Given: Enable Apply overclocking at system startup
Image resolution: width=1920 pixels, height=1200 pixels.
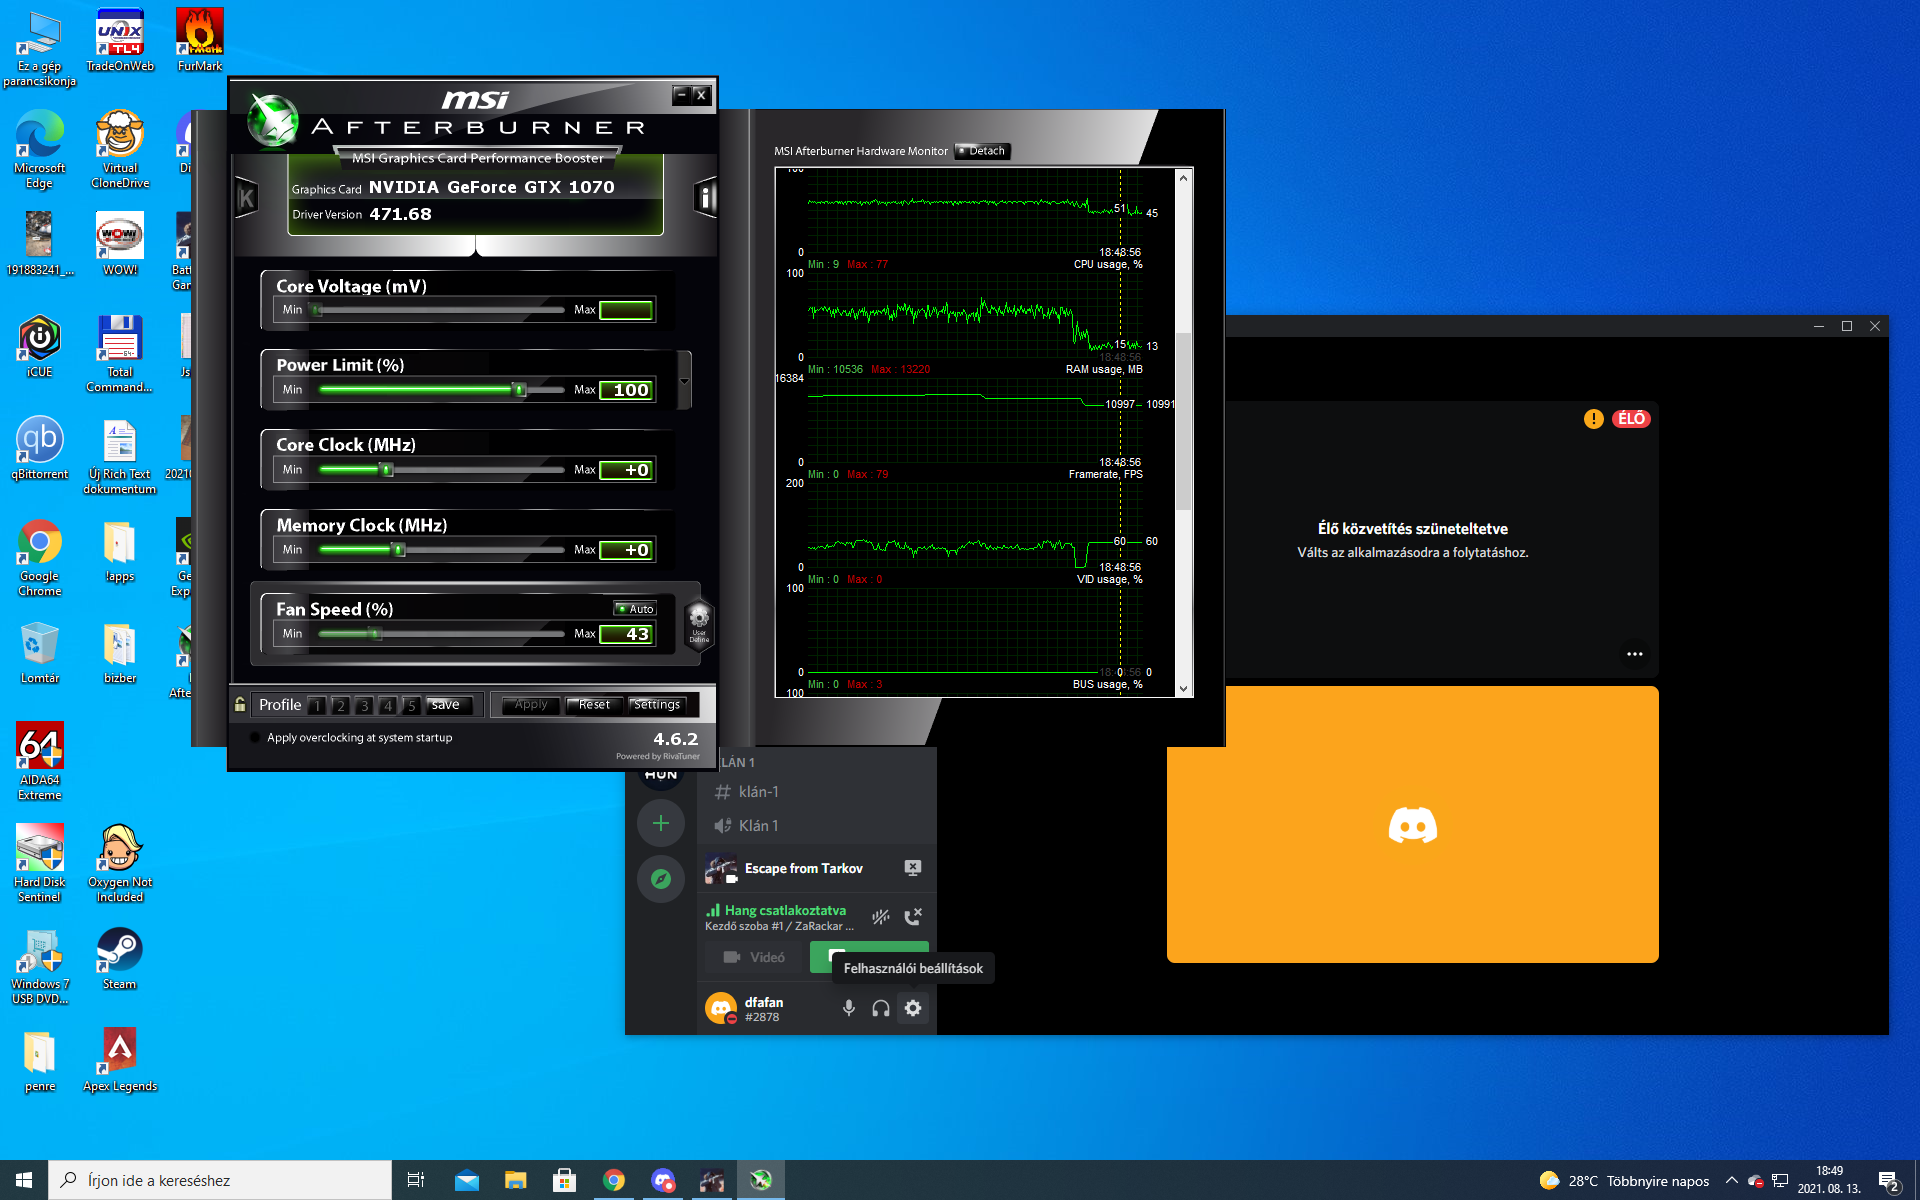Looking at the screenshot, I should coord(255,738).
